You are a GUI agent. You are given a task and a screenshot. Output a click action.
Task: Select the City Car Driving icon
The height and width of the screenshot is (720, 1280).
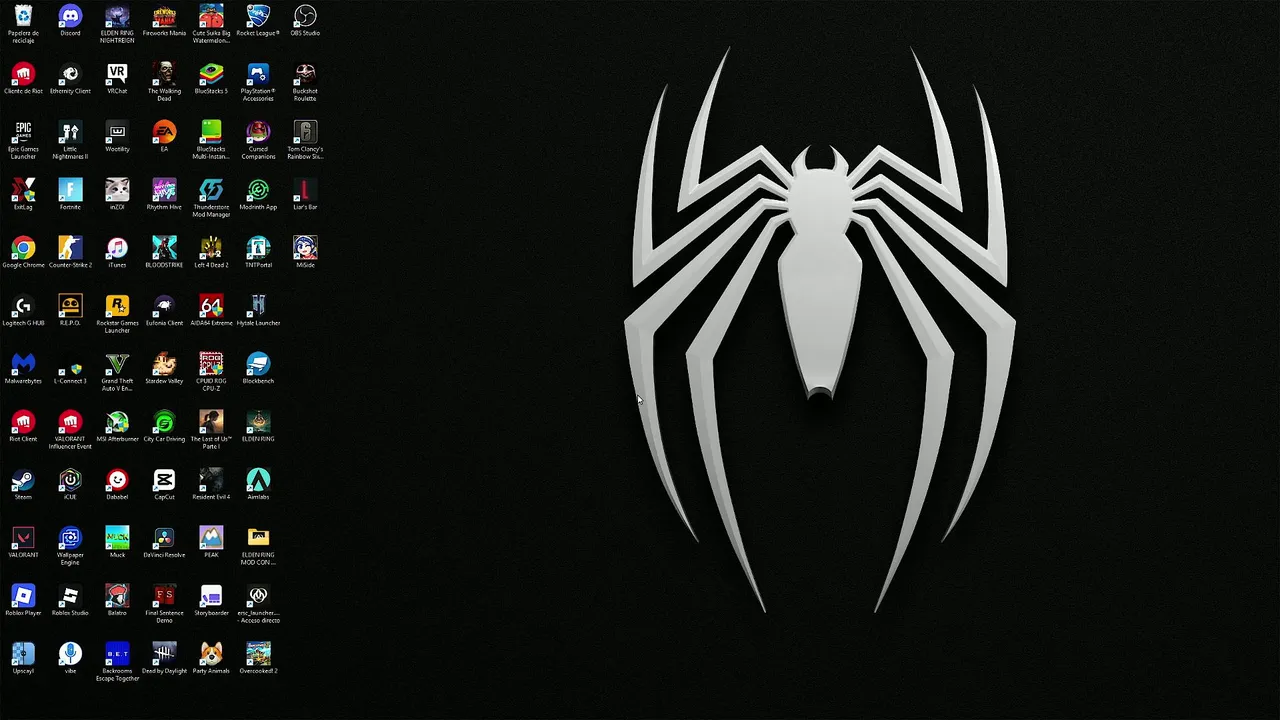pyautogui.click(x=164, y=423)
